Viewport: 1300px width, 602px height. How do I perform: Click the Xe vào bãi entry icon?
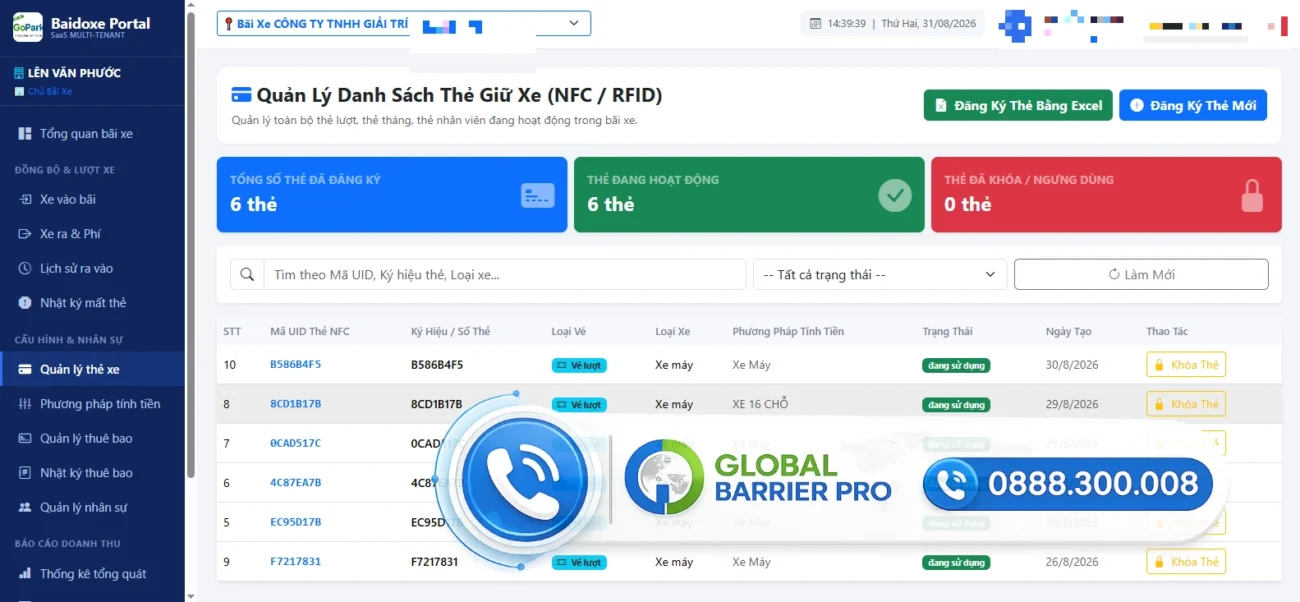[25, 199]
